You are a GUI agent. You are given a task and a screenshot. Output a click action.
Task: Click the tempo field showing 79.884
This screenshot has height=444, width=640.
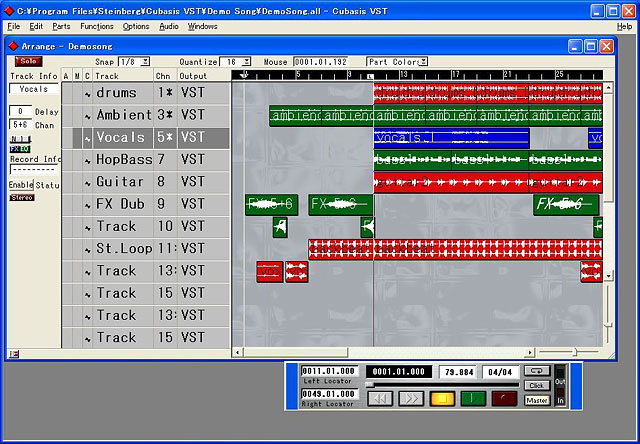click(459, 372)
